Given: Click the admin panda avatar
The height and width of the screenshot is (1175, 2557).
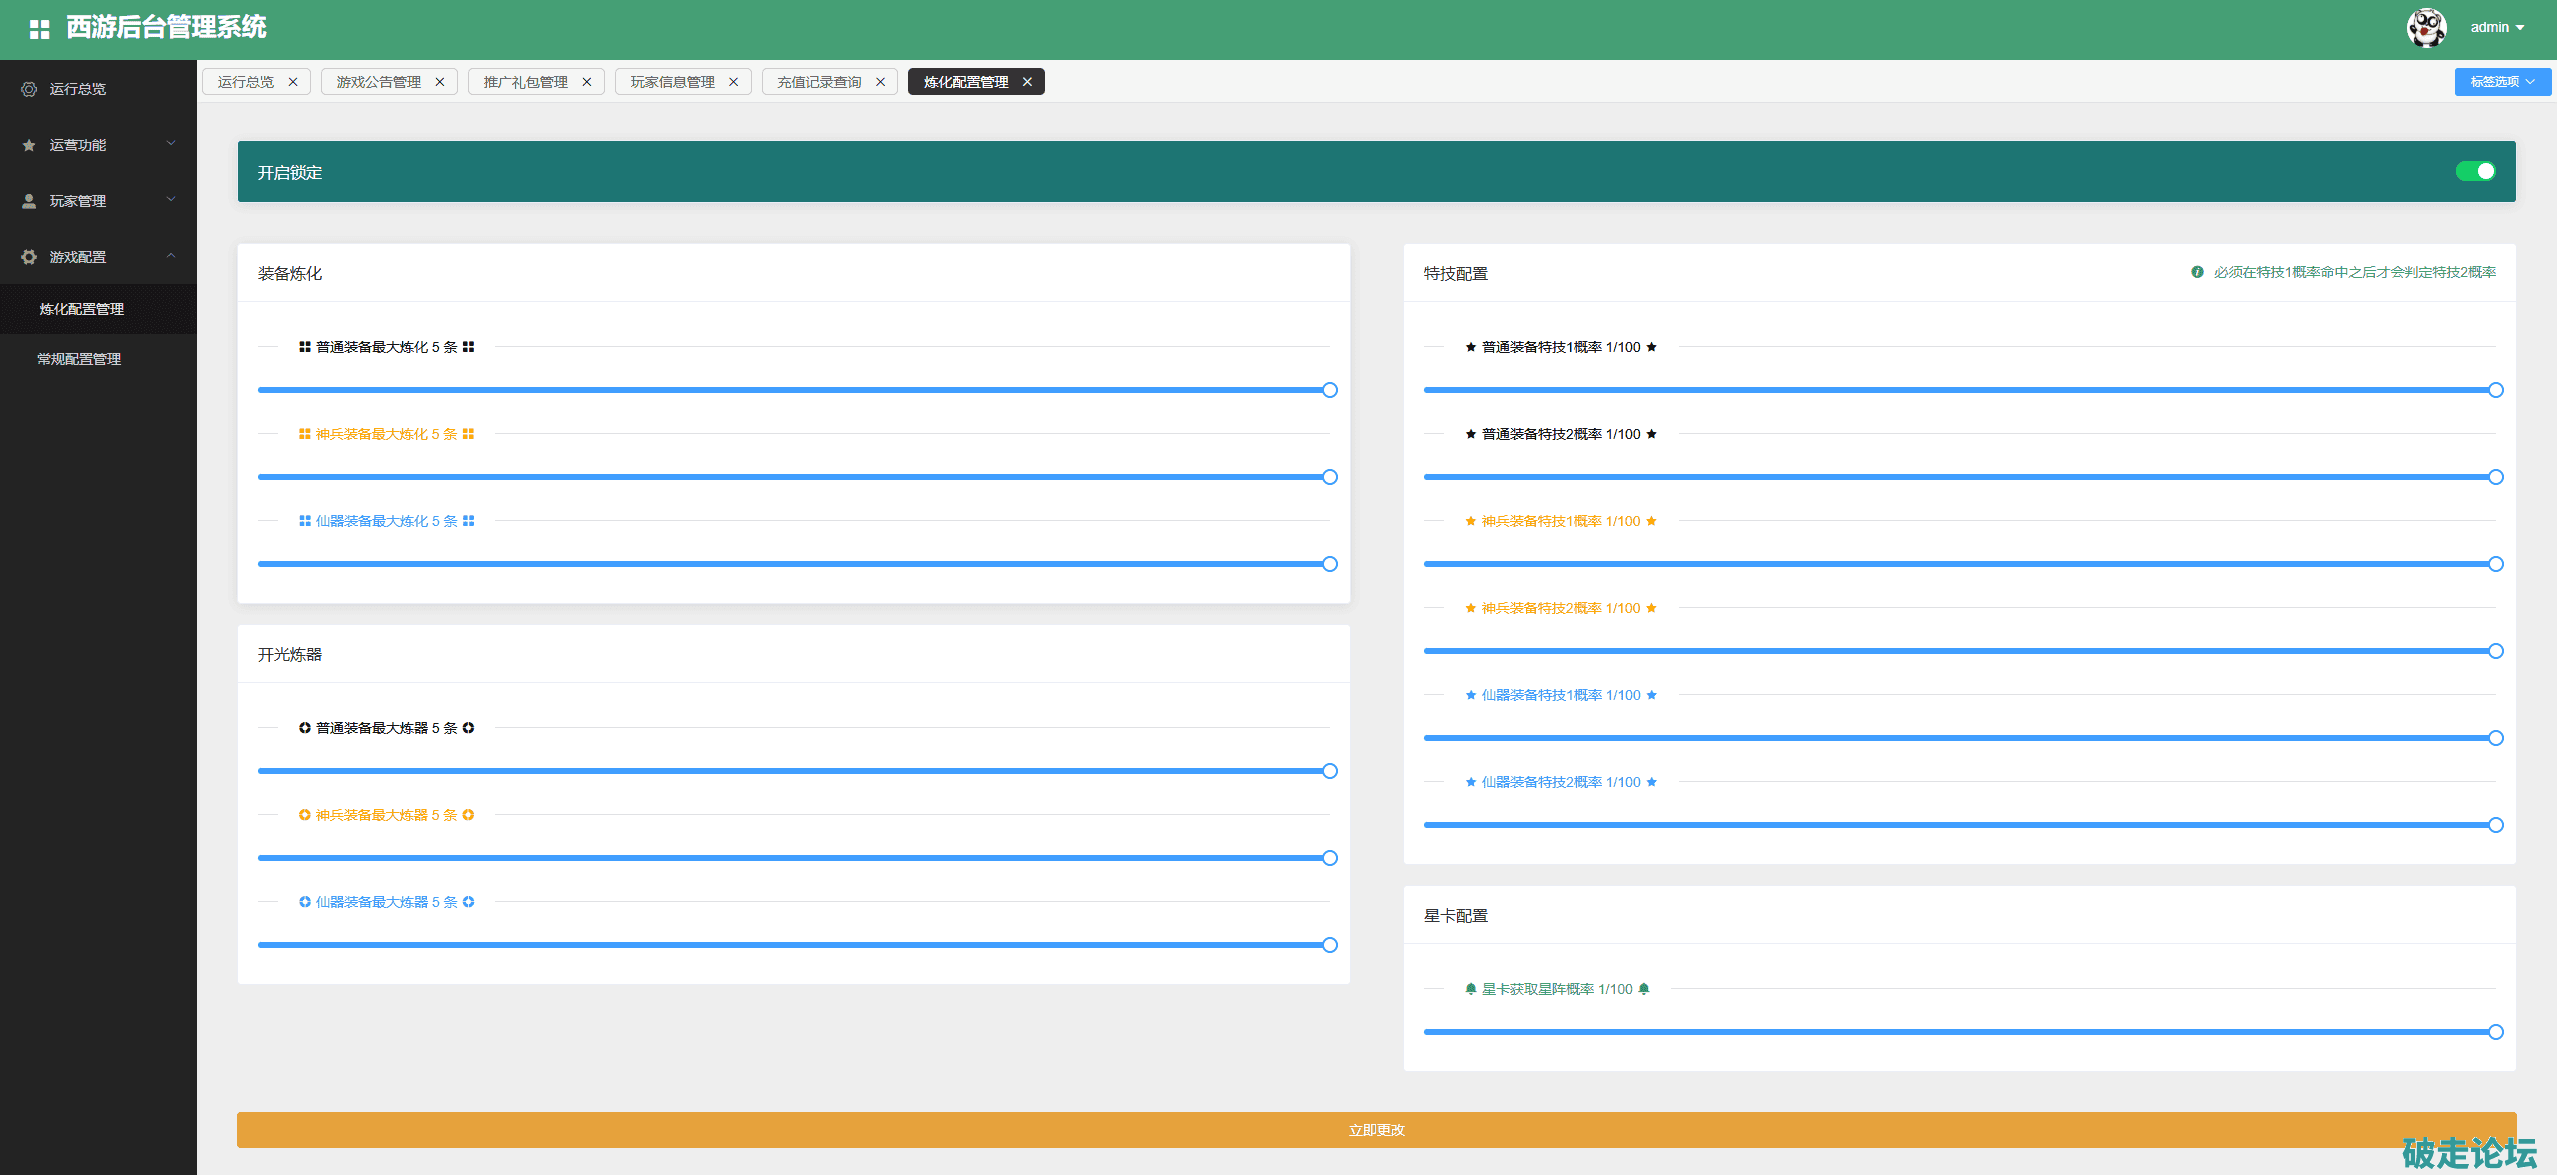Looking at the screenshot, I should pos(2425,27).
